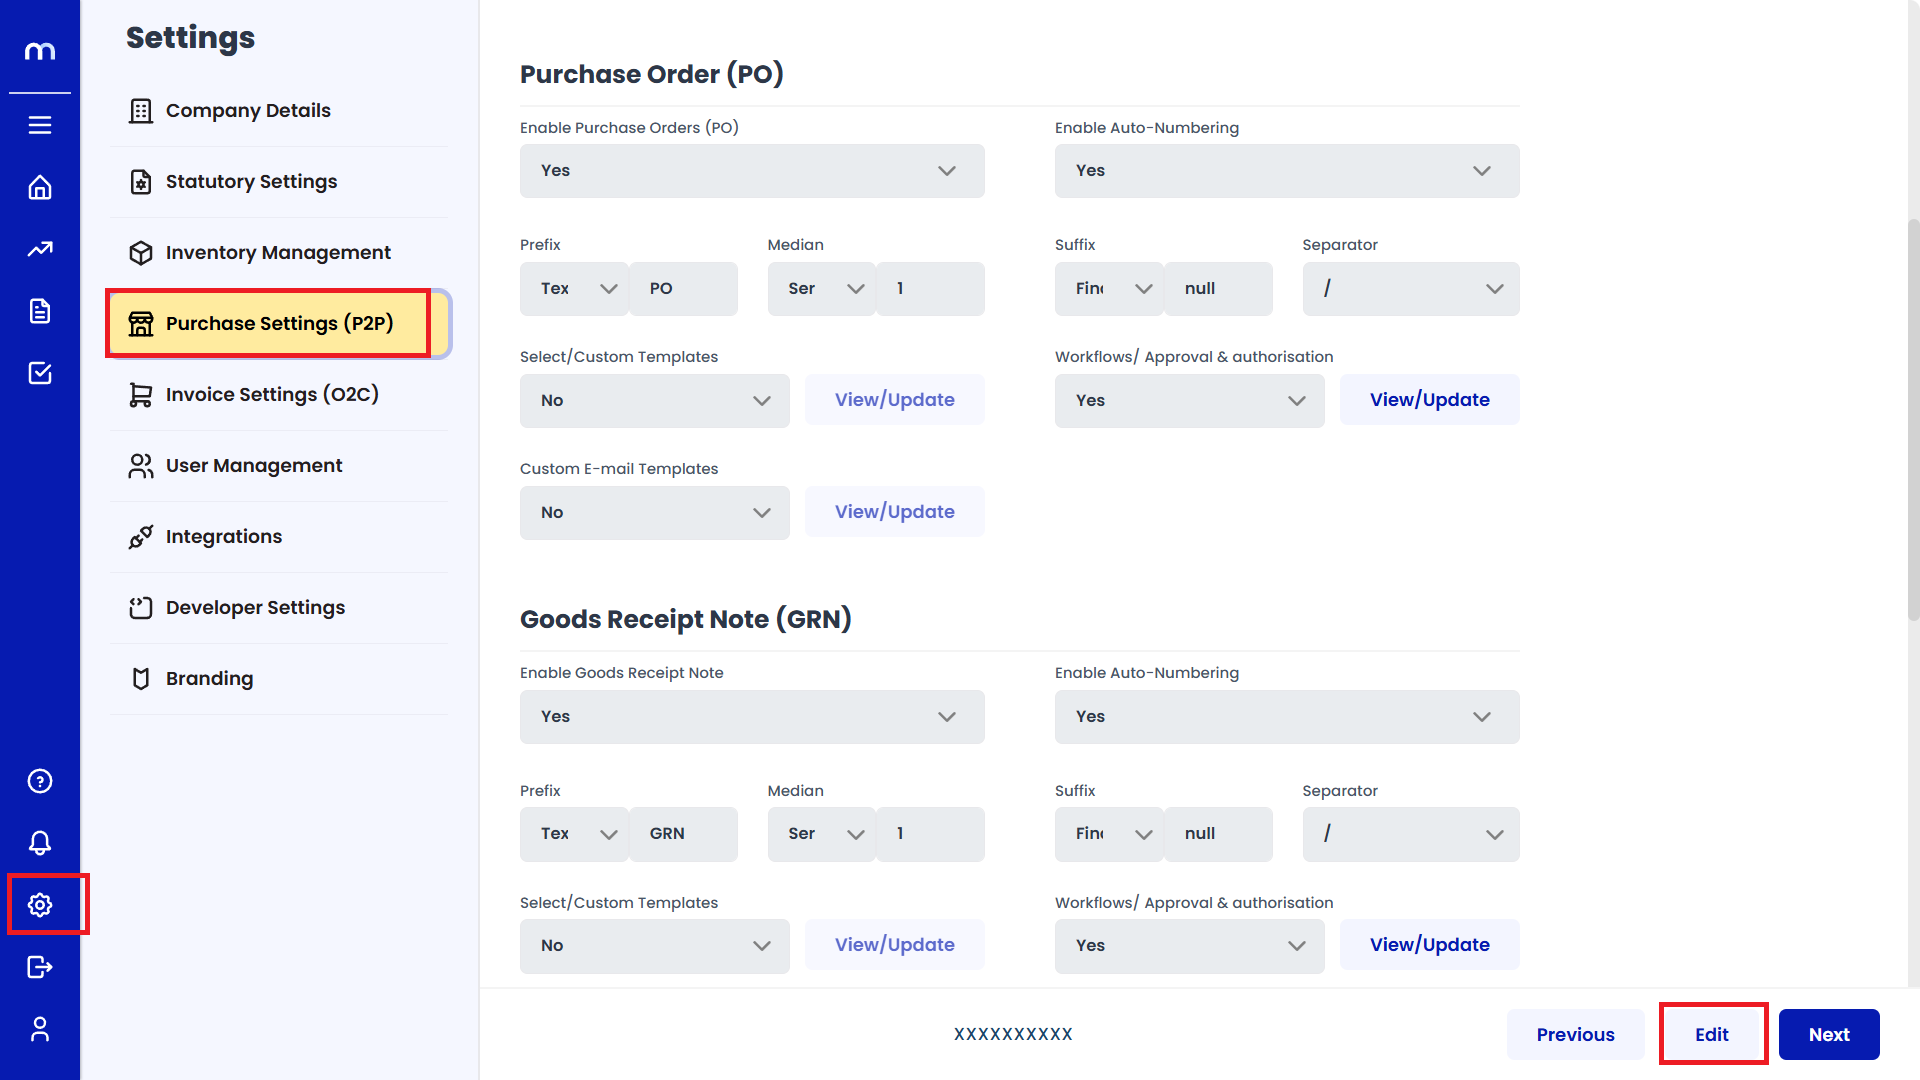1920x1080 pixels.
Task: Open Inventory Management settings
Action: click(278, 253)
